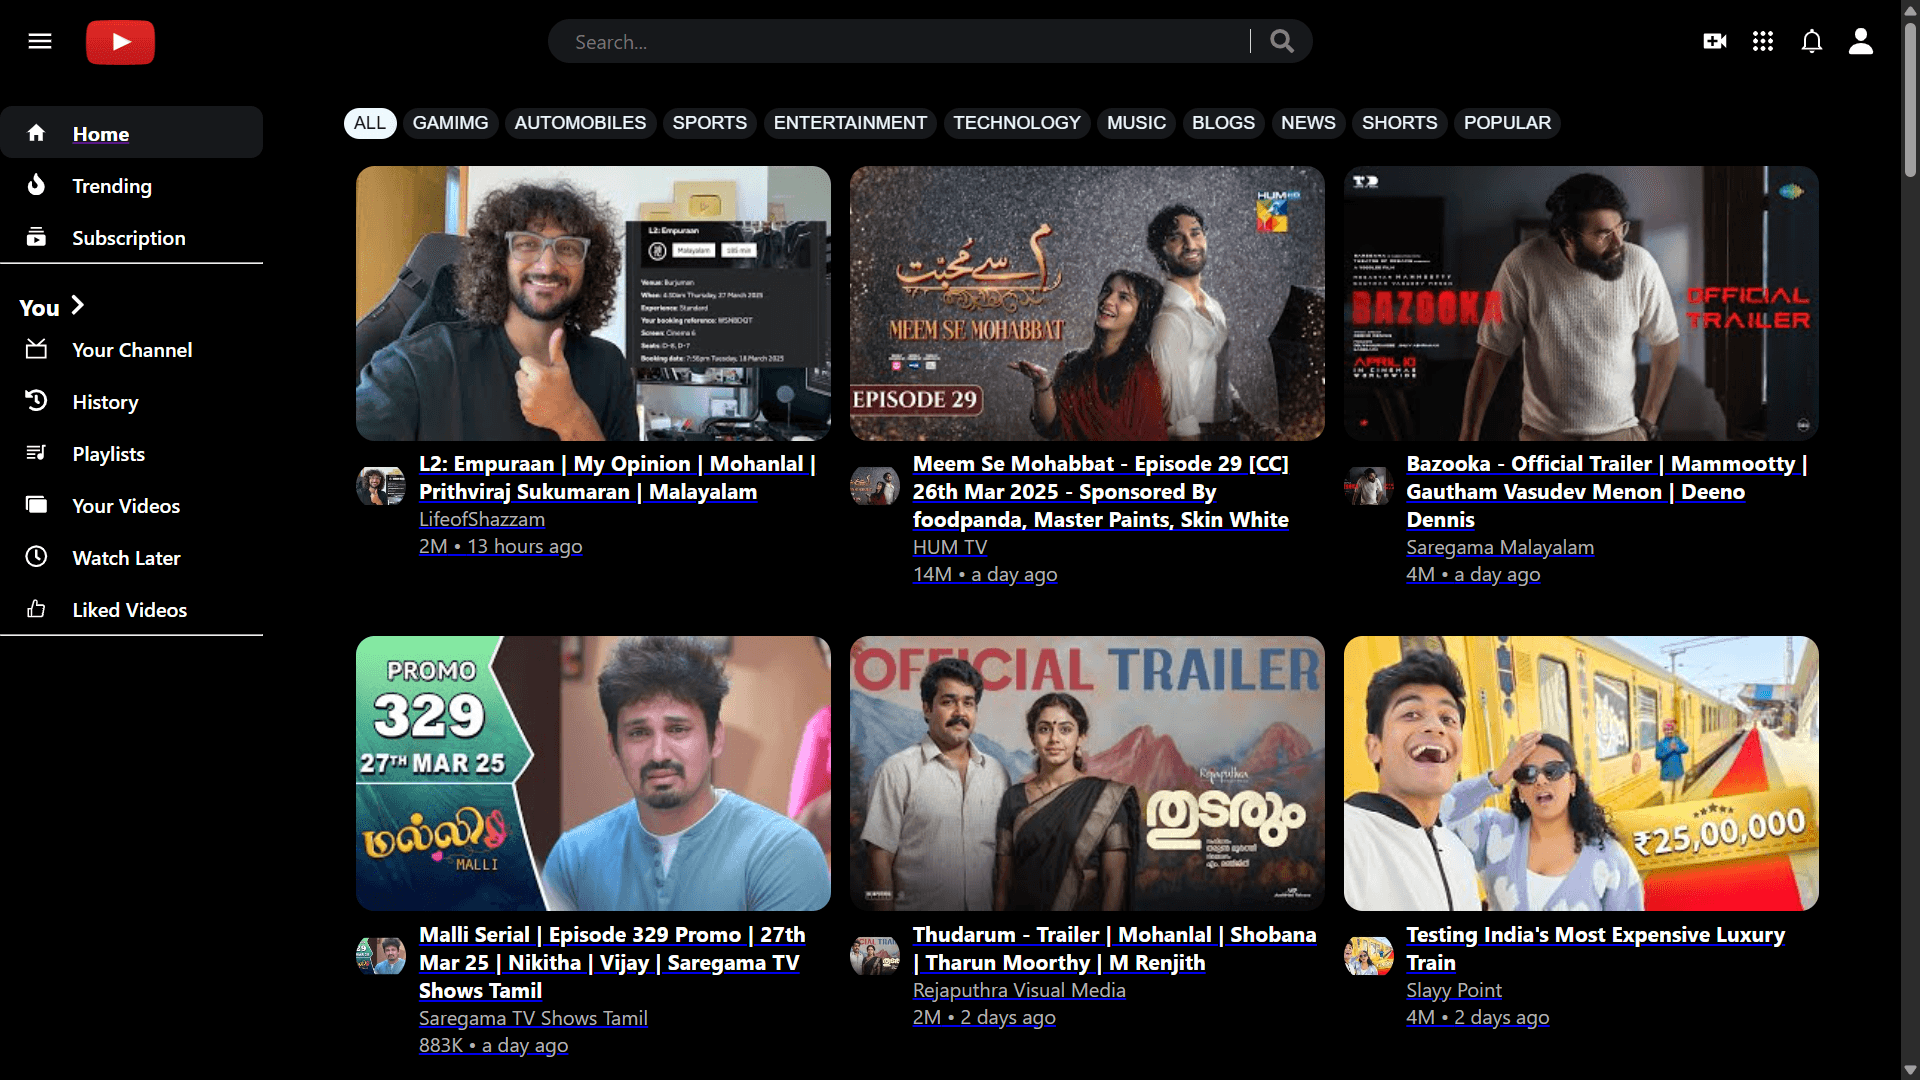The width and height of the screenshot is (1920, 1080).
Task: Click the profile avatar icon
Action: click(1860, 41)
